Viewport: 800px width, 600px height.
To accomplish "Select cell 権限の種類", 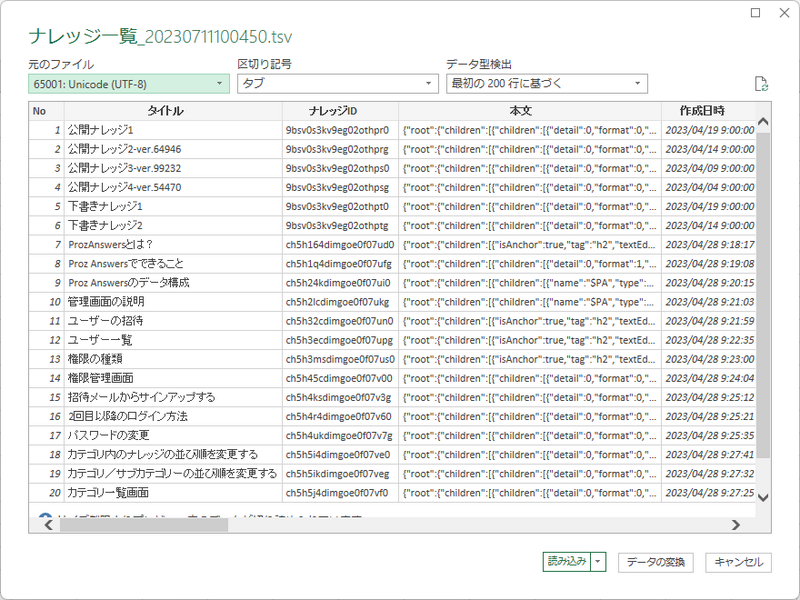I will [x=173, y=359].
